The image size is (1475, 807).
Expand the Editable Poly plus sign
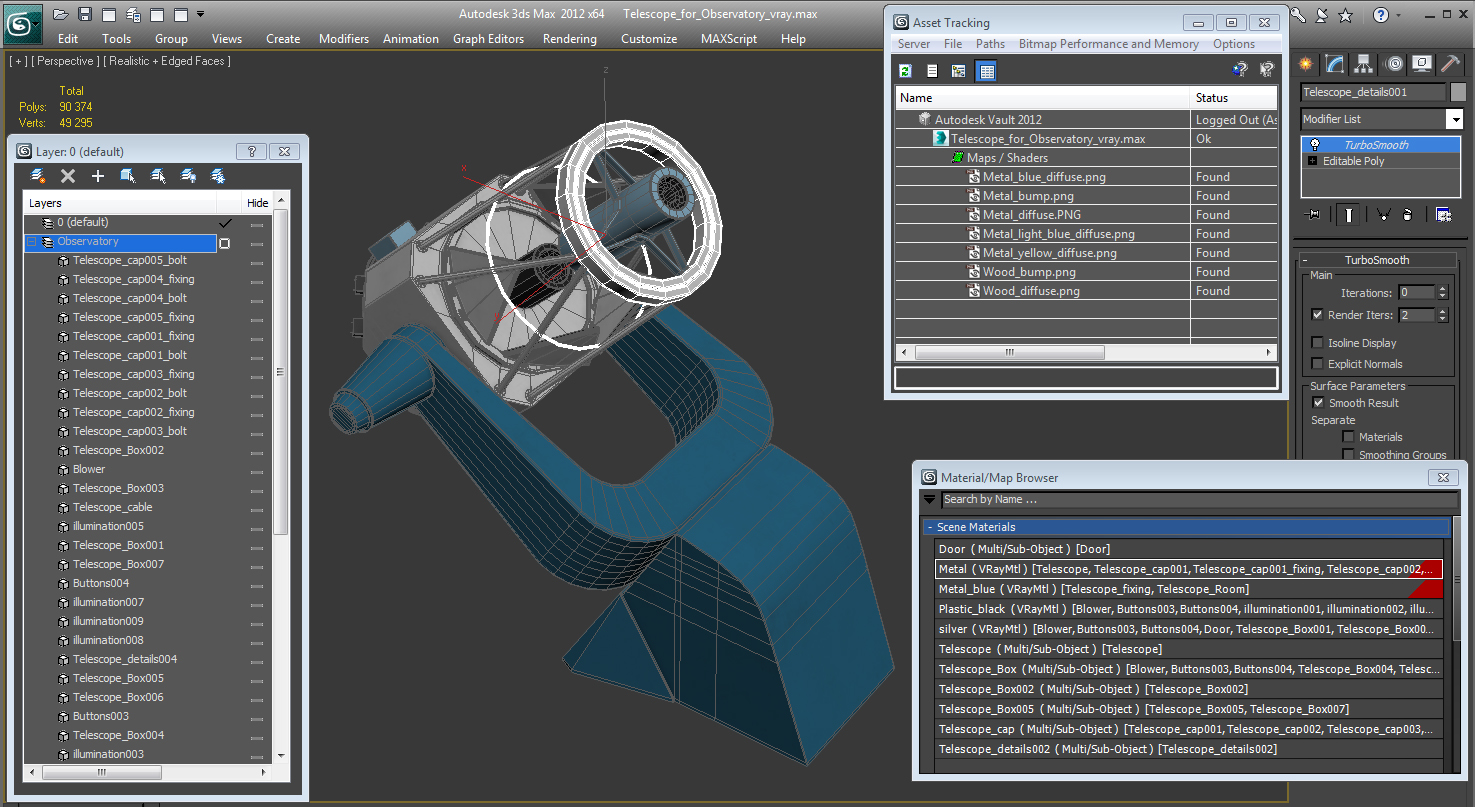[x=1313, y=161]
